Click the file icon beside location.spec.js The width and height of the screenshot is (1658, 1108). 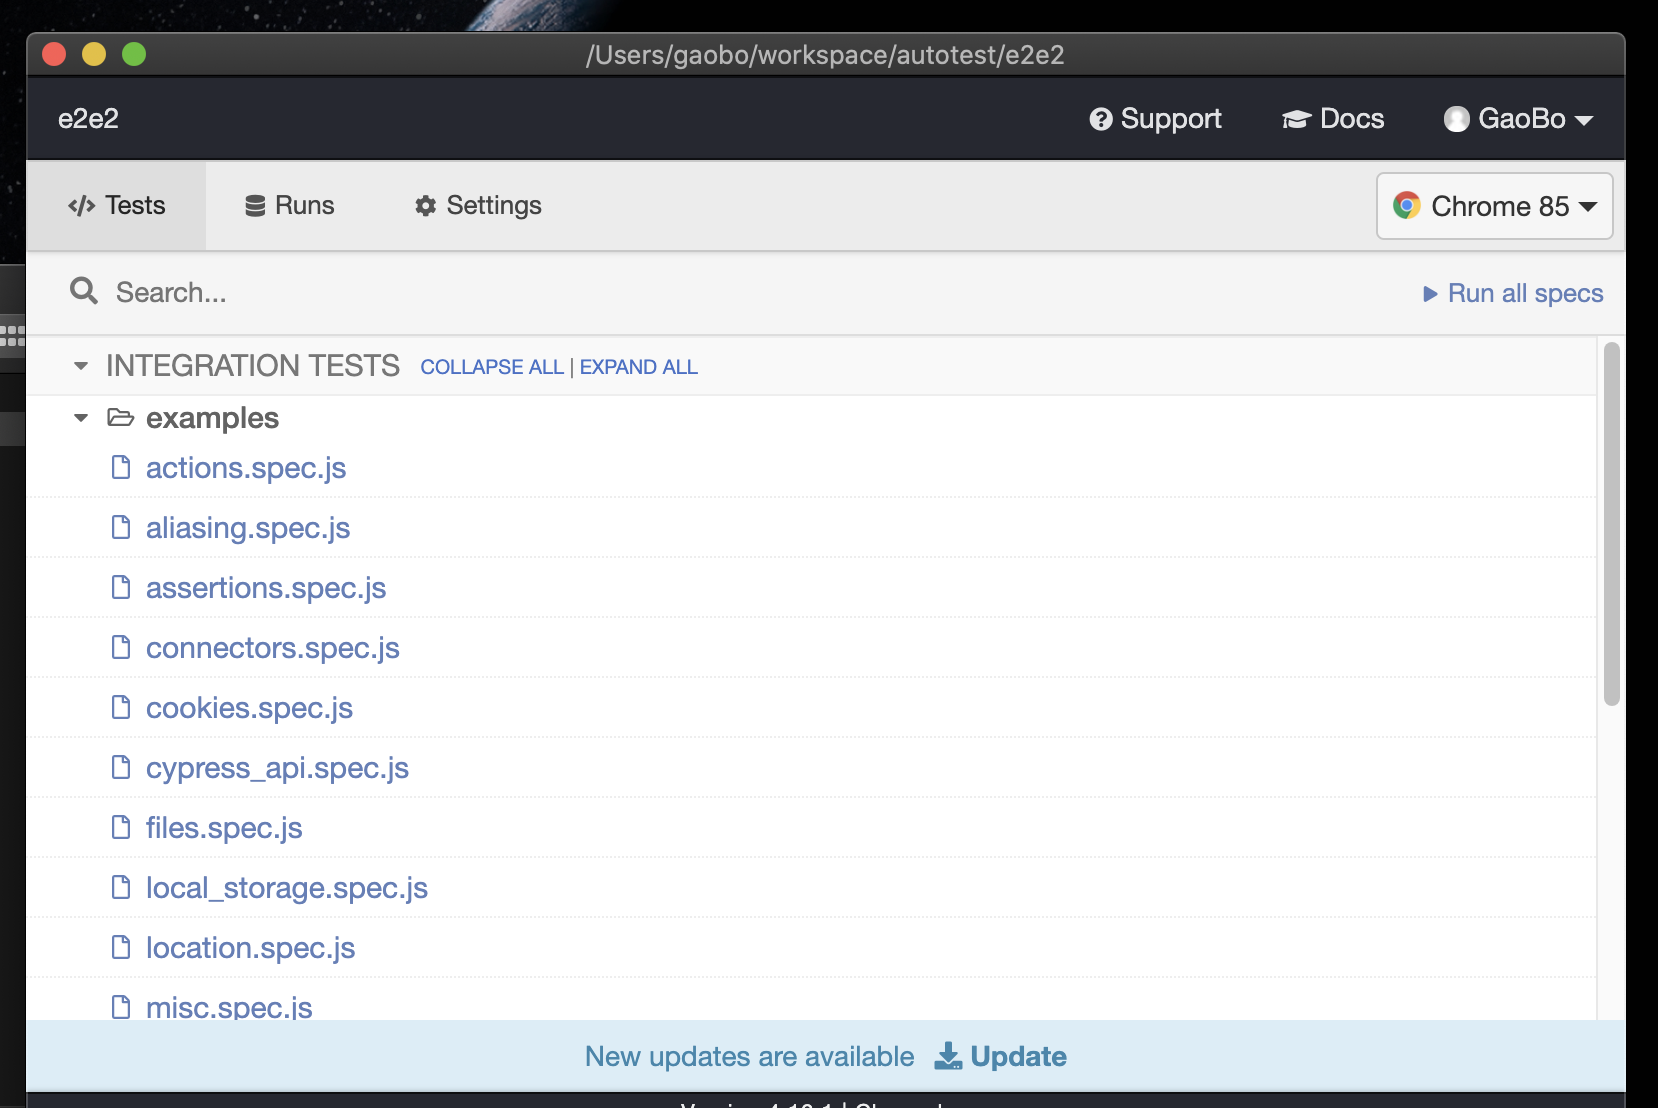pyautogui.click(x=121, y=947)
